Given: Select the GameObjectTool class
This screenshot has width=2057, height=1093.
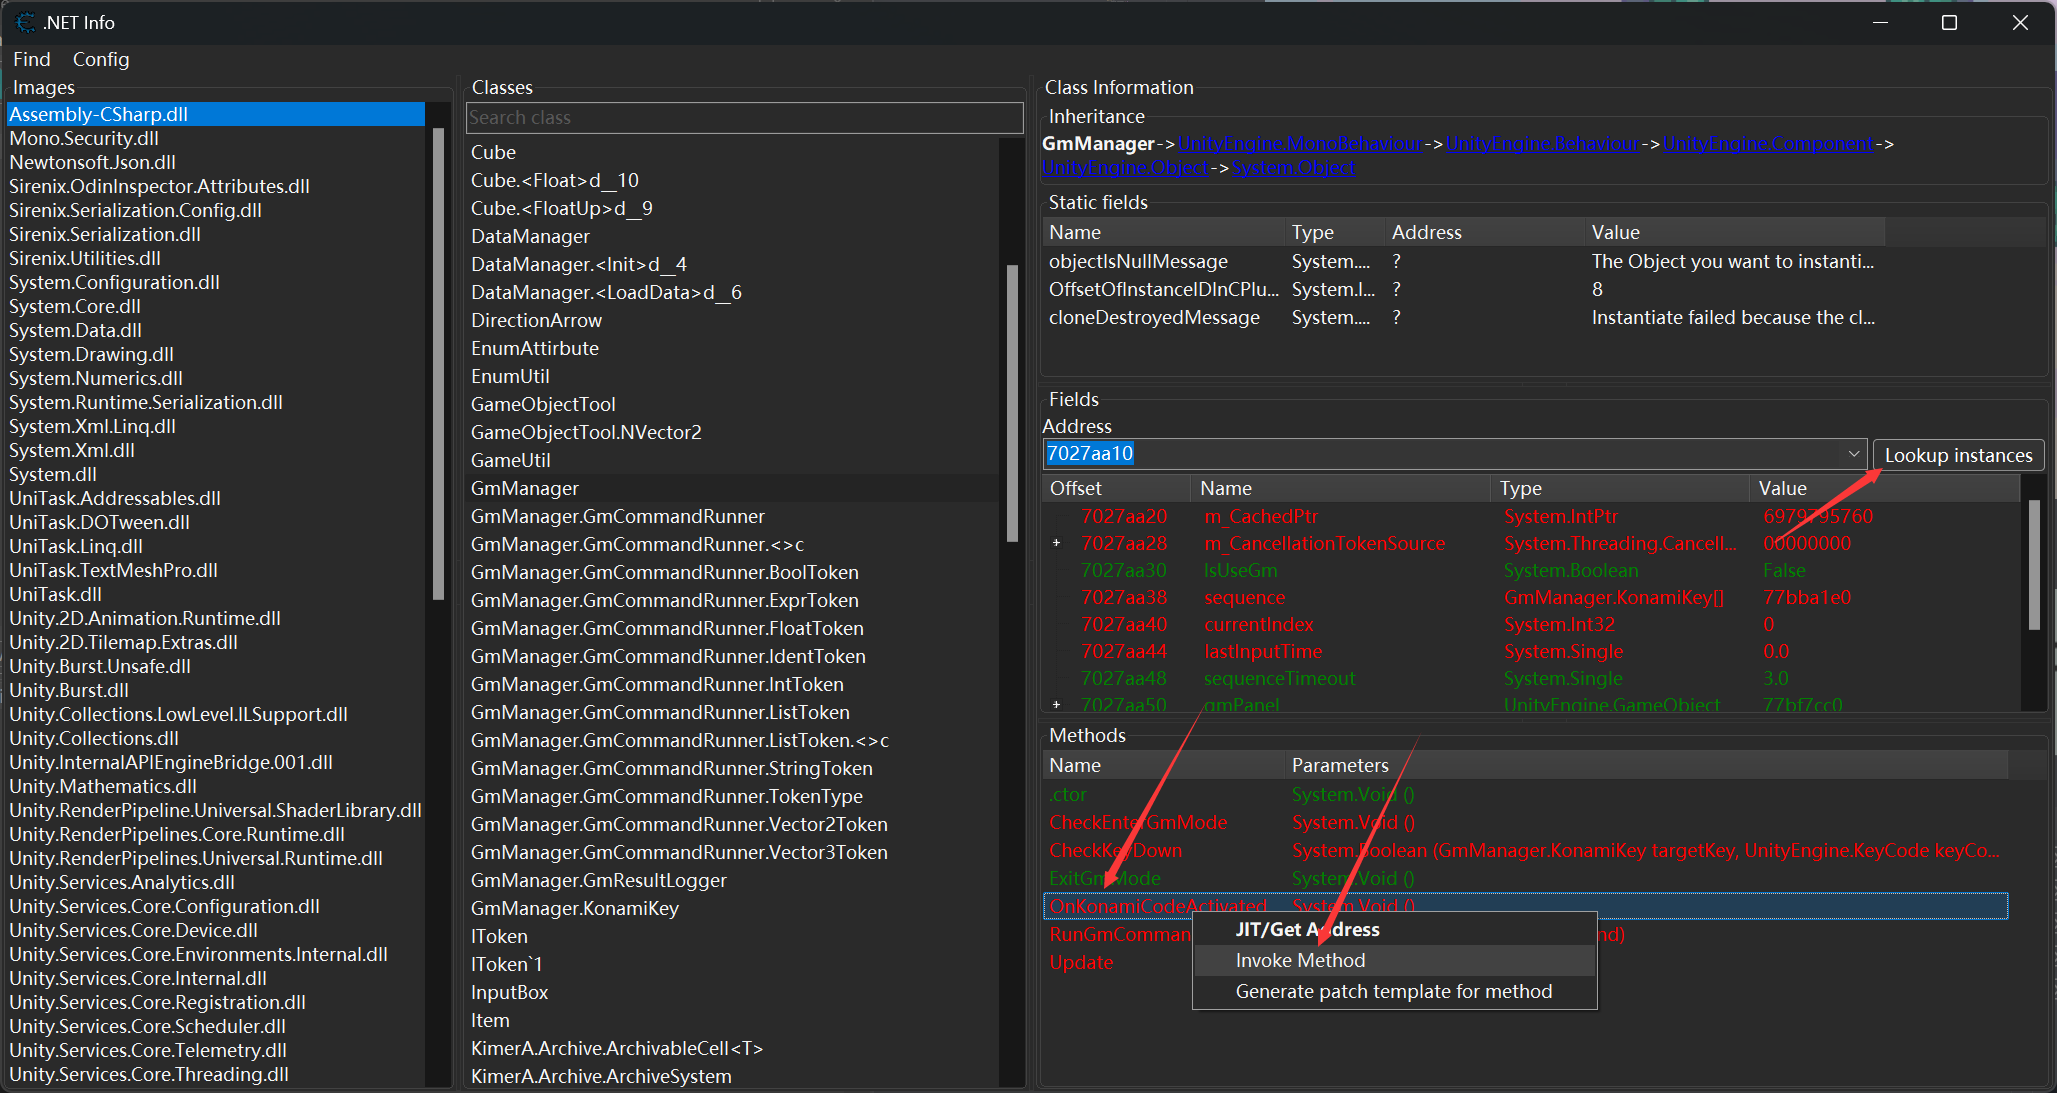Looking at the screenshot, I should tap(544, 404).
